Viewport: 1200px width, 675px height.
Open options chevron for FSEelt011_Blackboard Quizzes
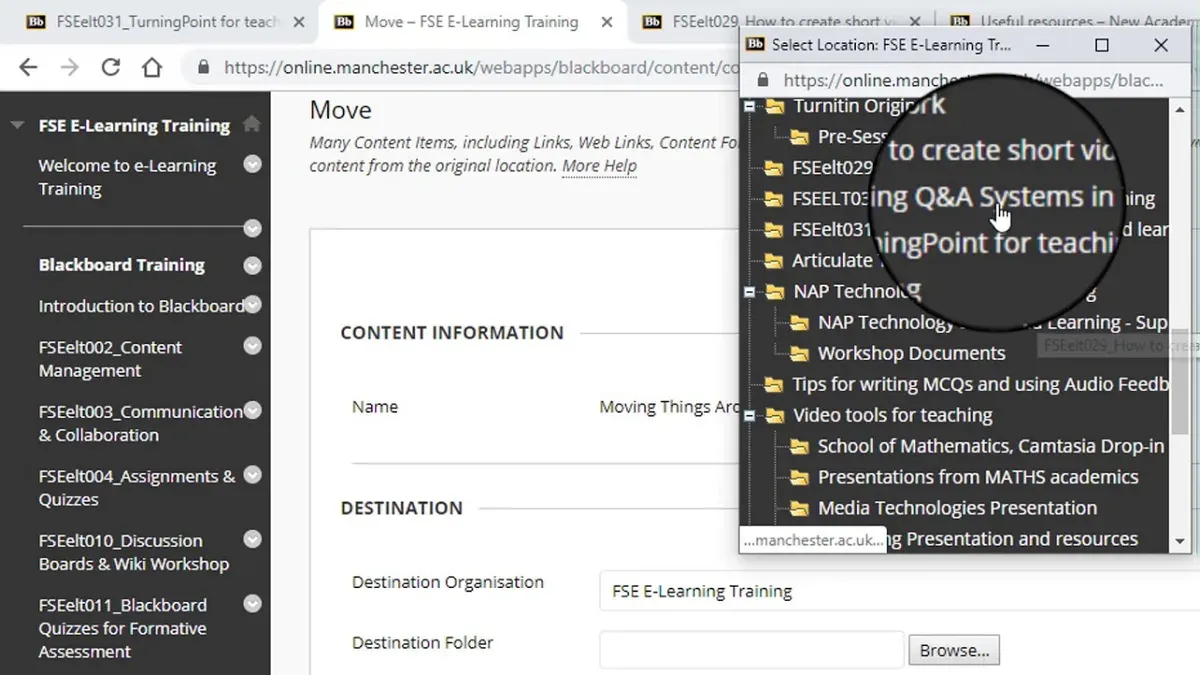pyautogui.click(x=253, y=604)
